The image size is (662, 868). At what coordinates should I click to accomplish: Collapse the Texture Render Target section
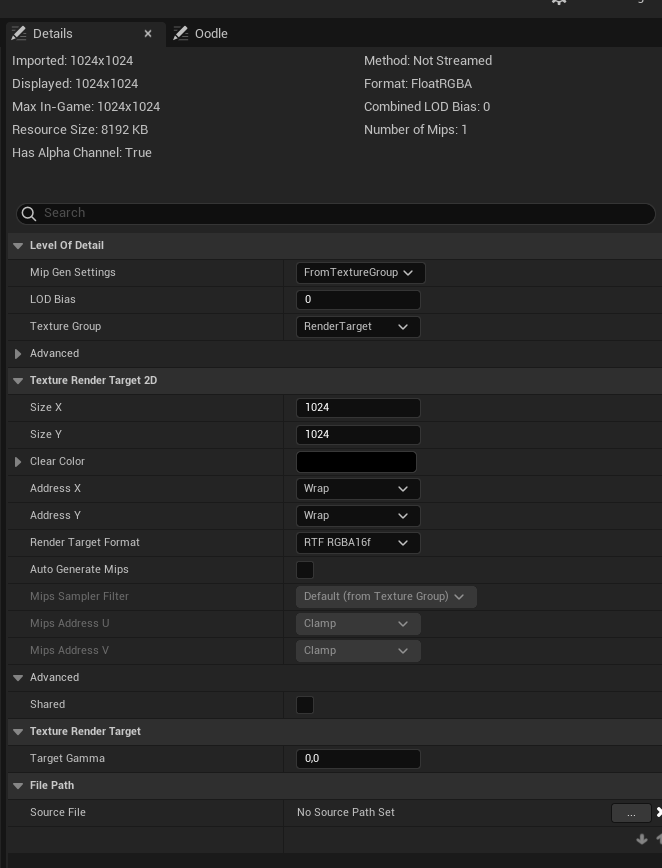[x=18, y=732]
